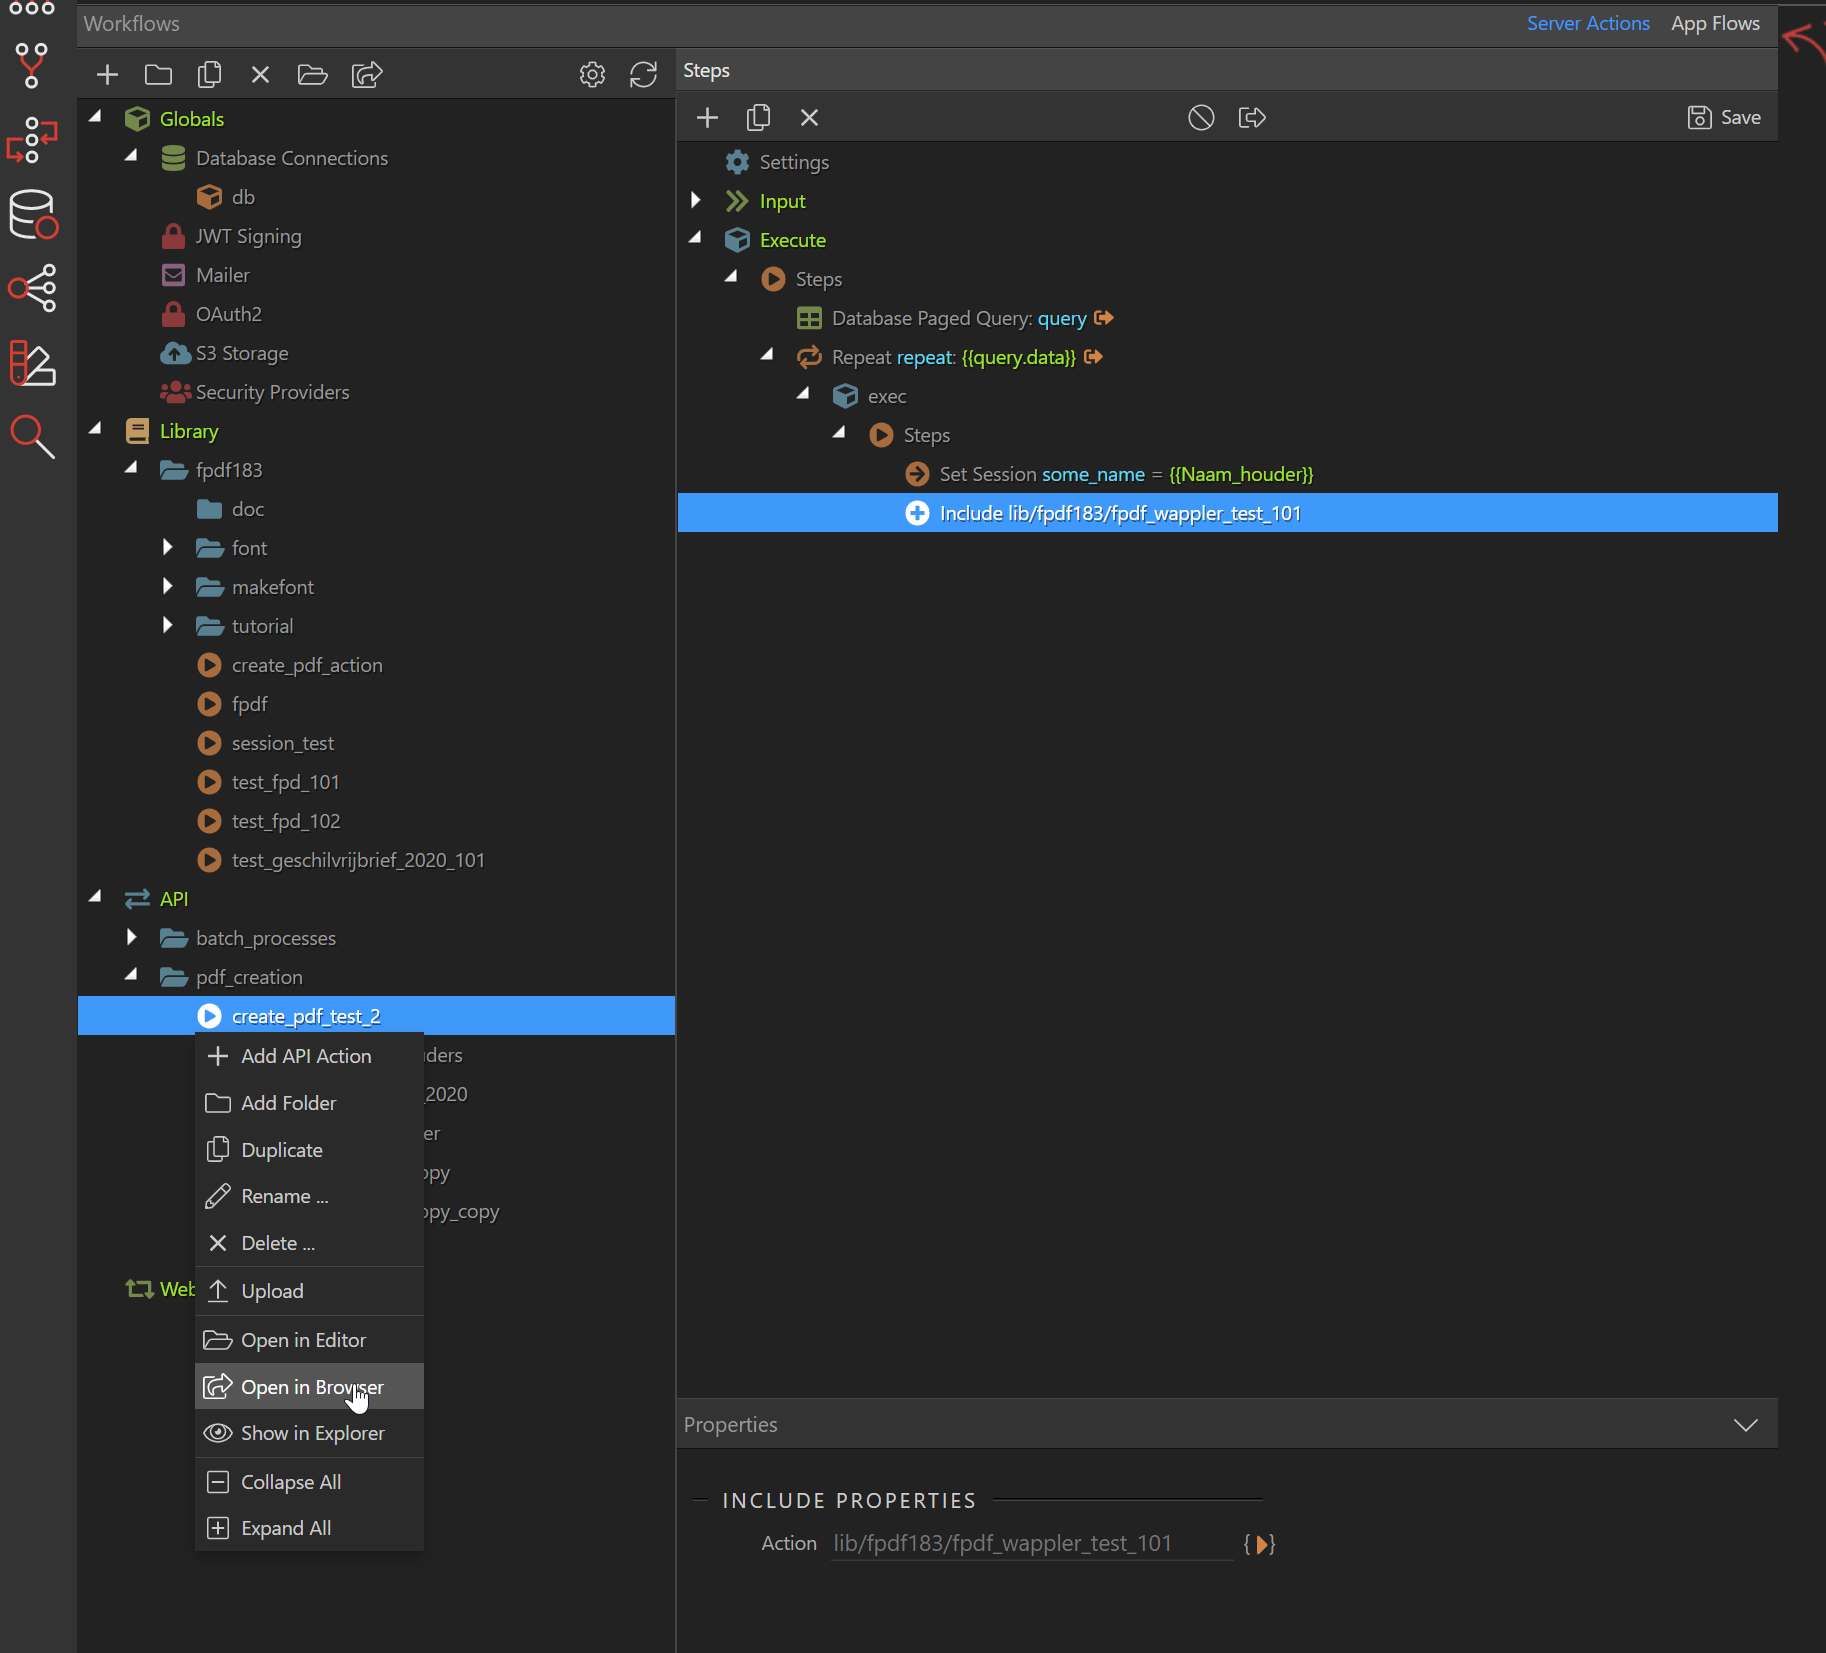The image size is (1826, 1653).
Task: Expand the font folder
Action: (x=168, y=547)
